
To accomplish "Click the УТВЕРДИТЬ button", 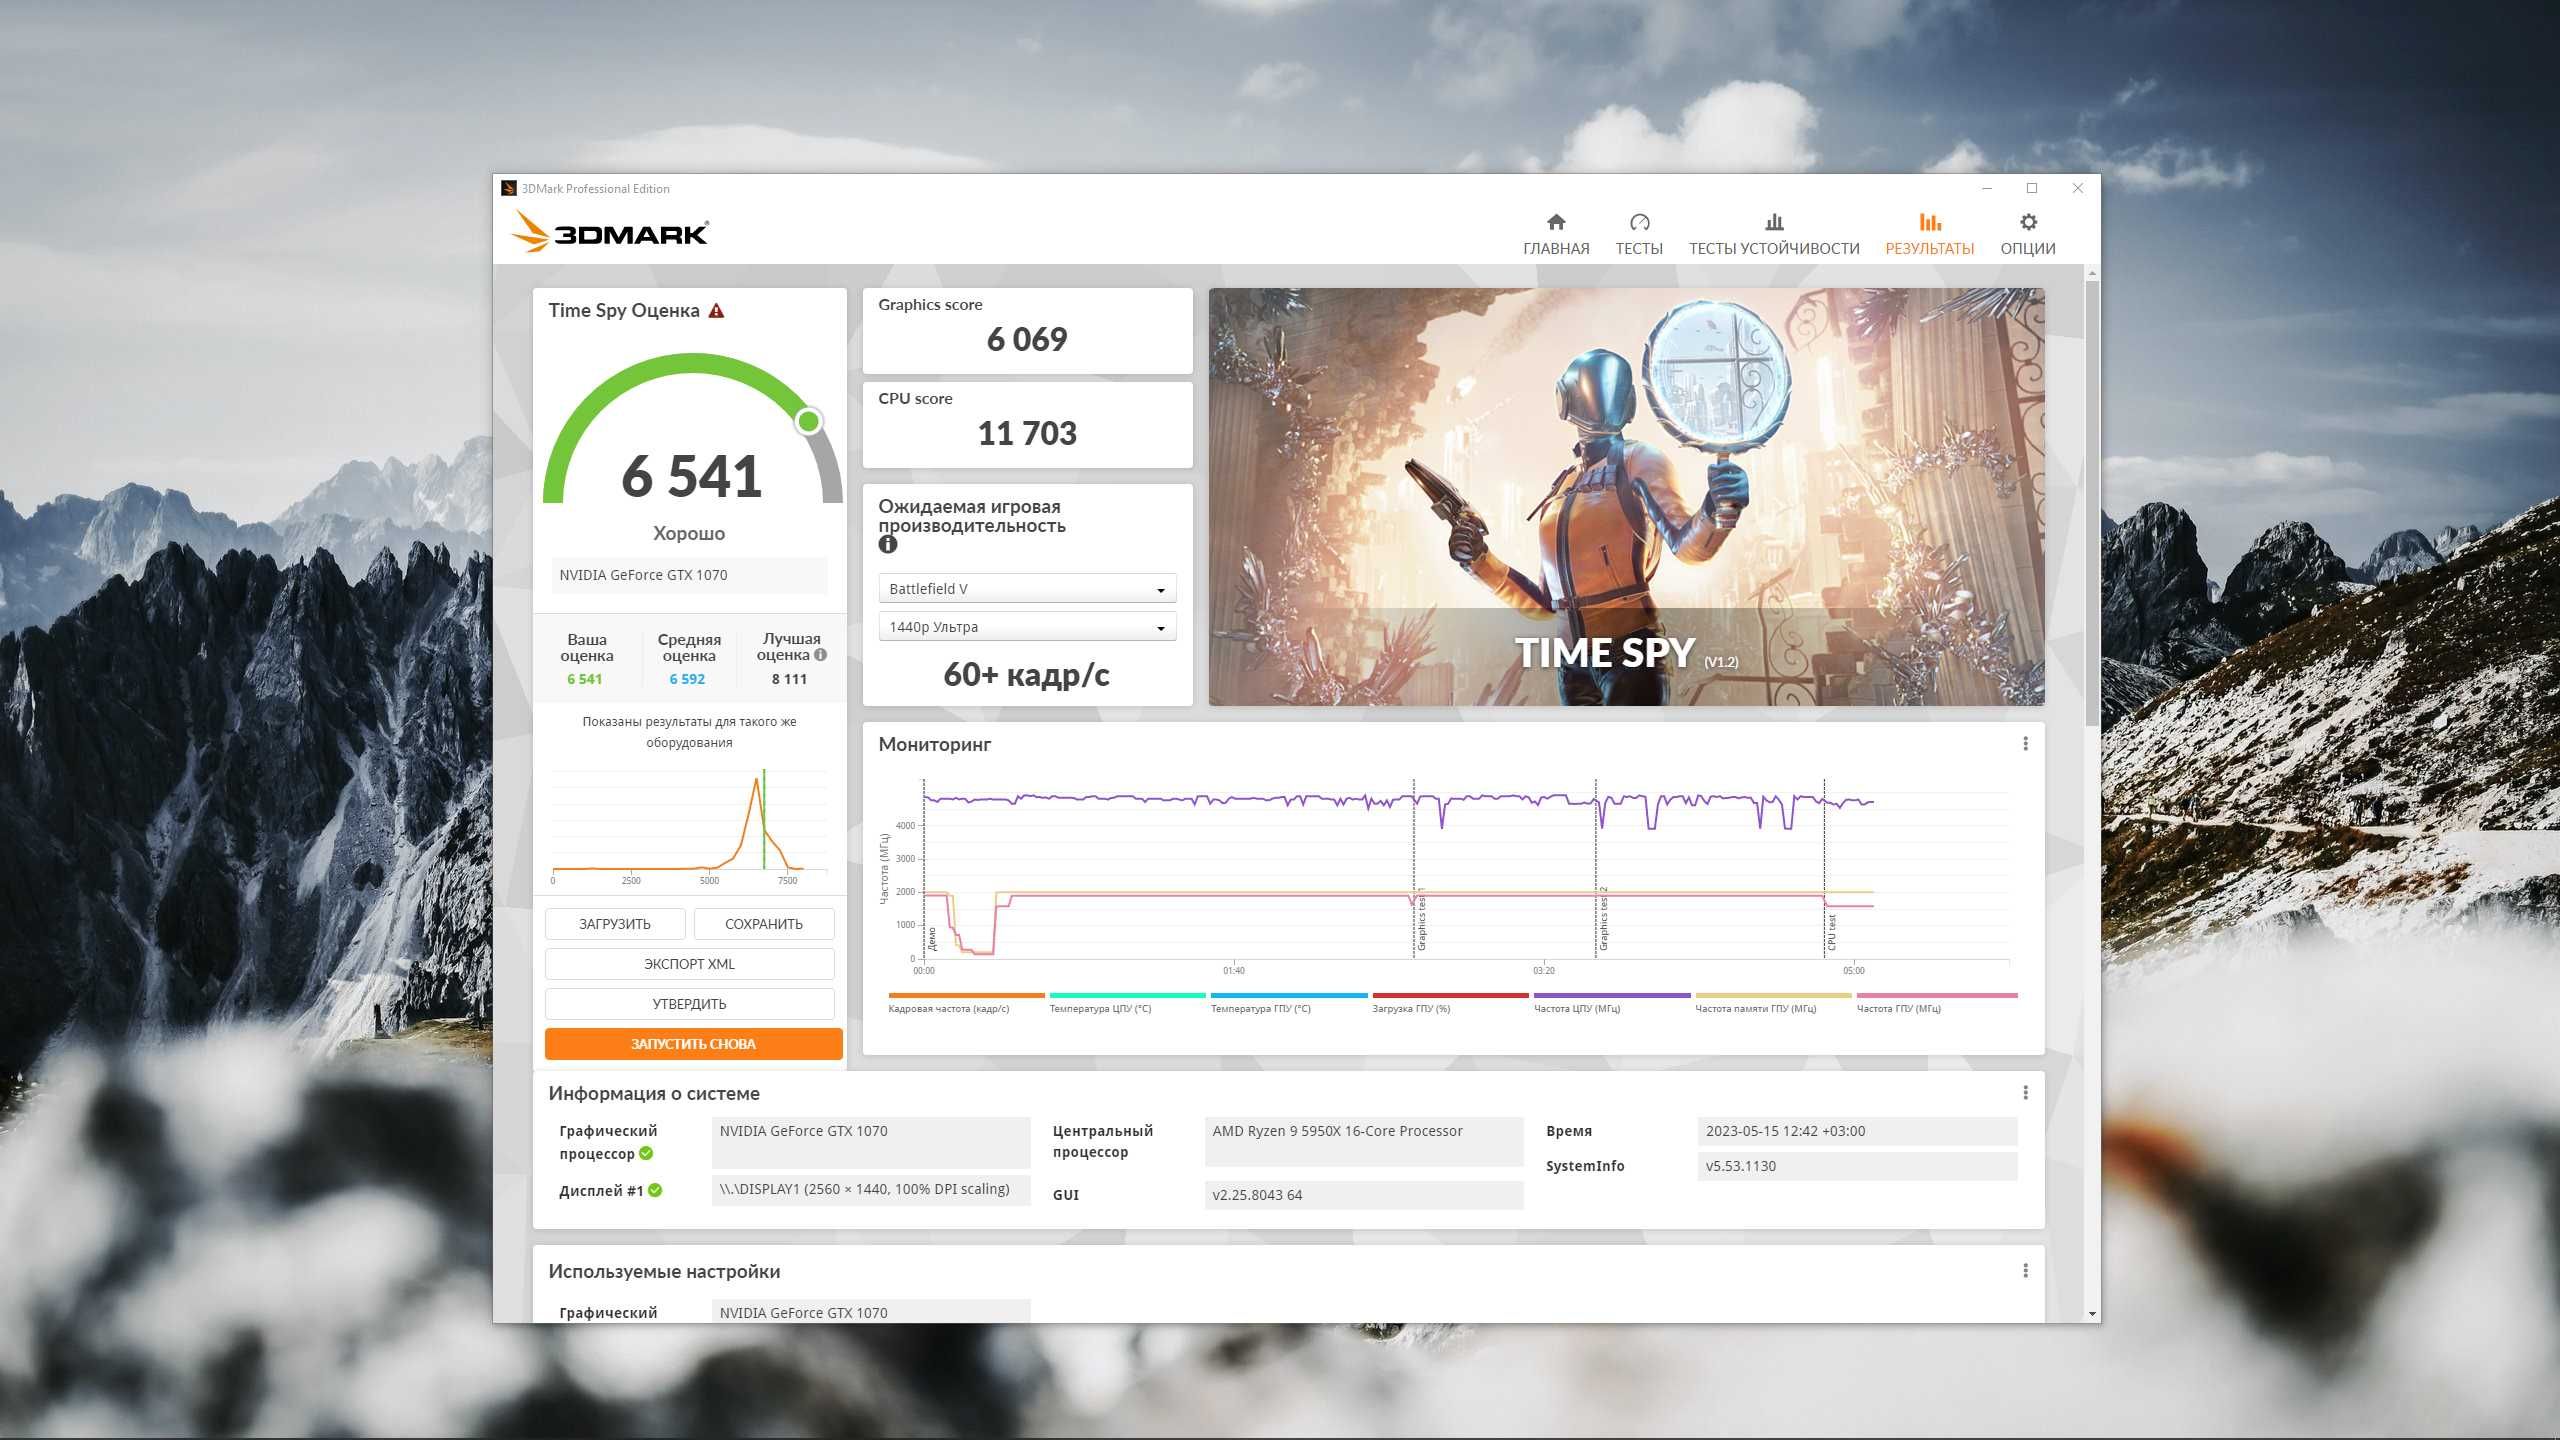I will [689, 1004].
